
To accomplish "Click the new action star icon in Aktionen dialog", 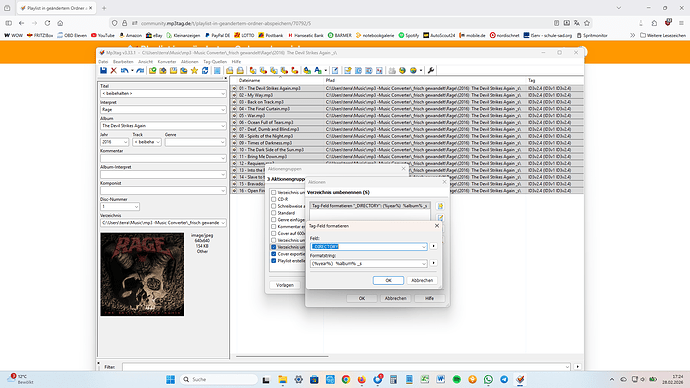I will 440,206.
